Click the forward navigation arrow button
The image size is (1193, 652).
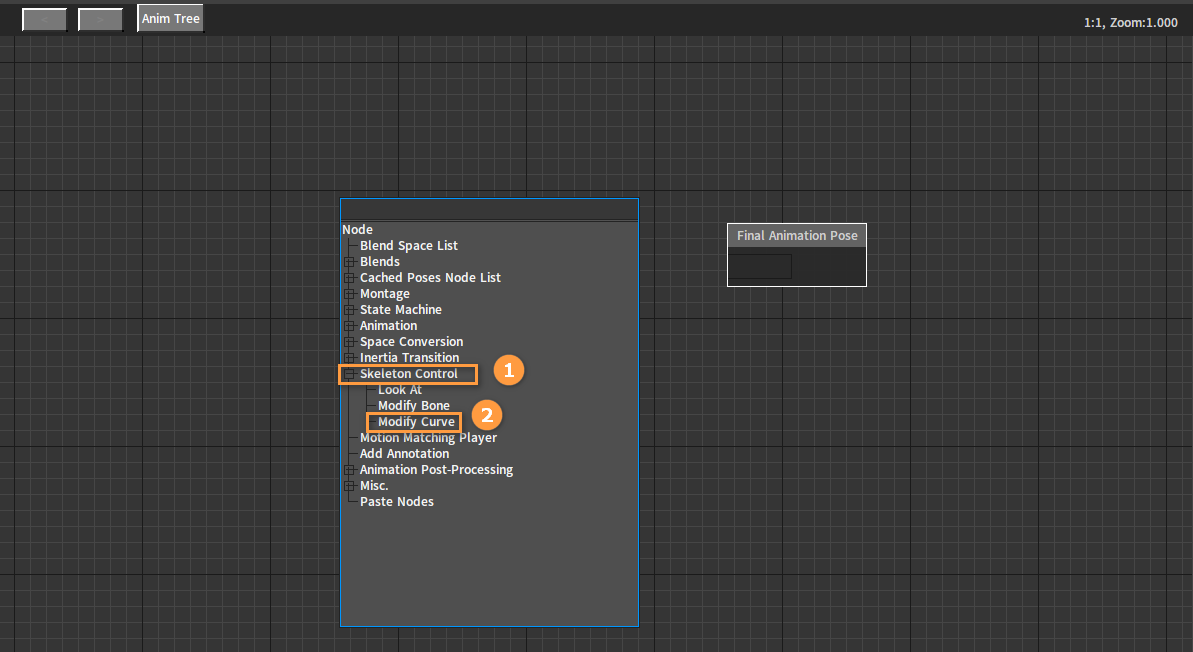coord(100,19)
